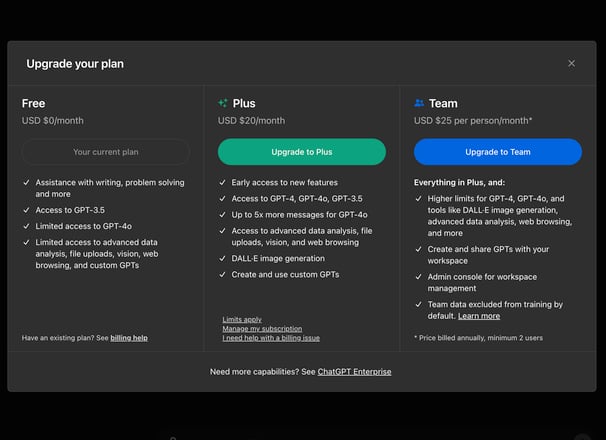Click checkmark beside Up to 5x more messages
Screen dimensions: 606x440
pos(222,215)
